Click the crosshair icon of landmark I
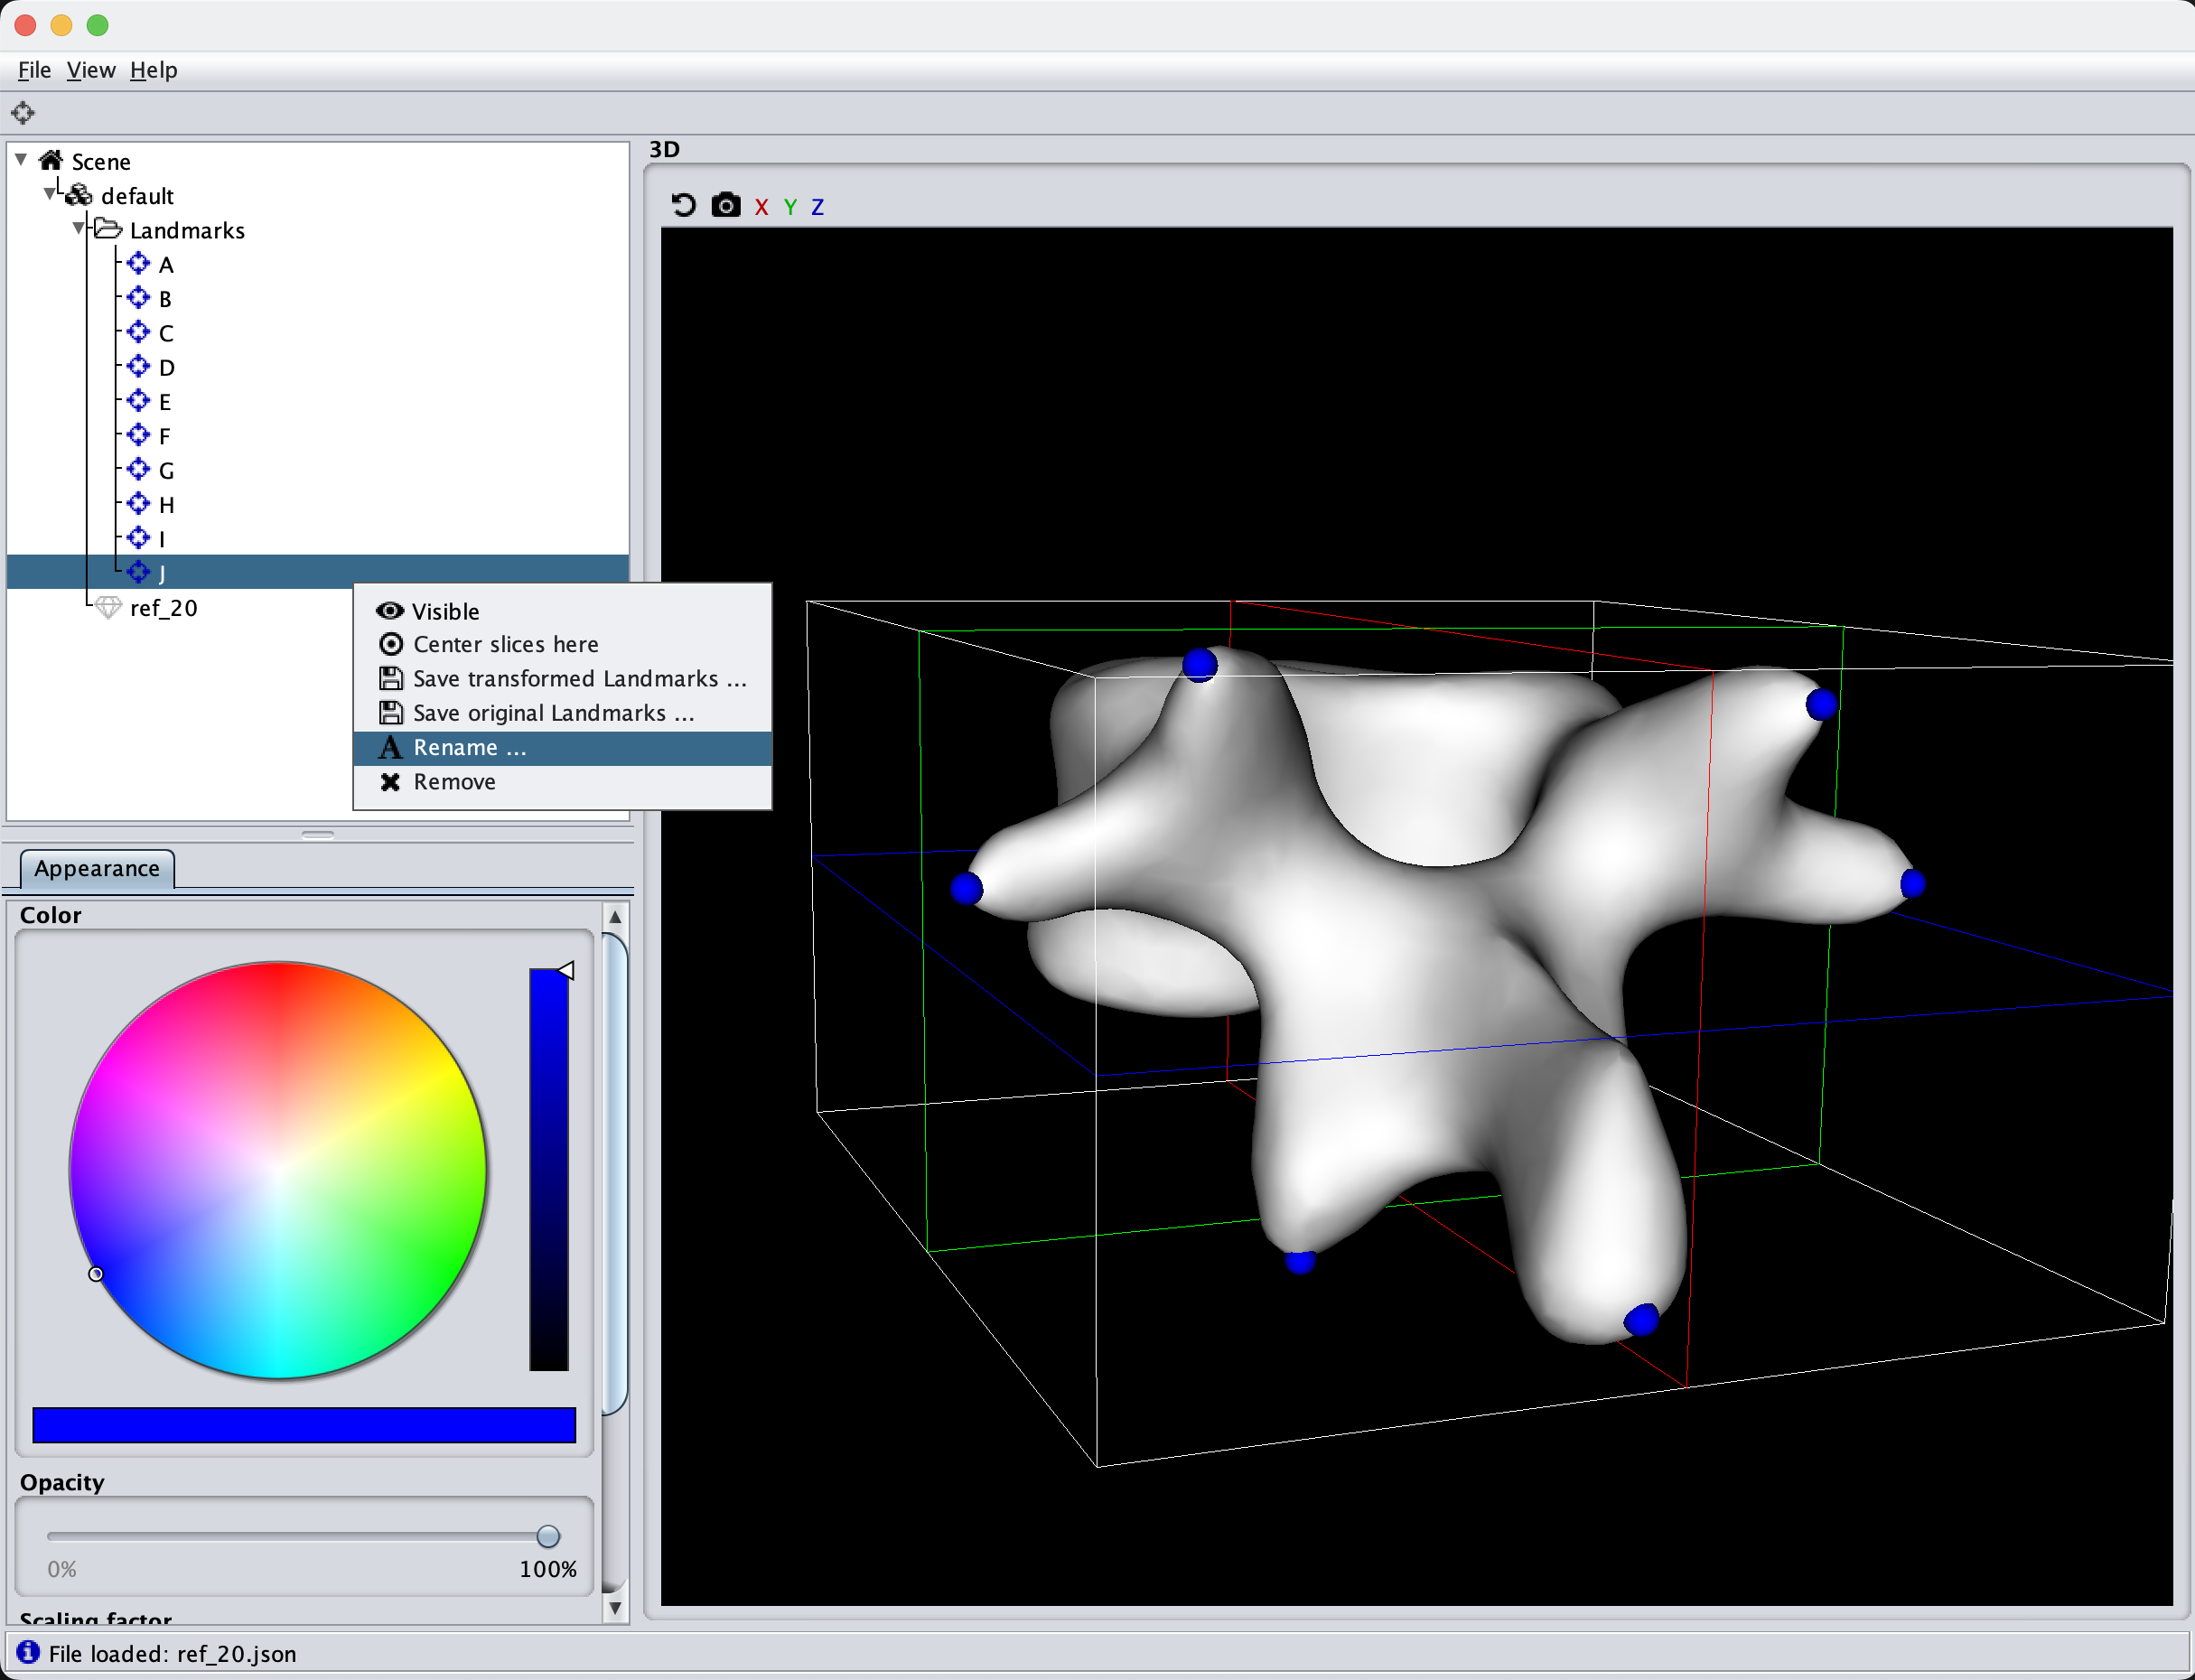This screenshot has height=1680, width=2195. click(x=139, y=538)
